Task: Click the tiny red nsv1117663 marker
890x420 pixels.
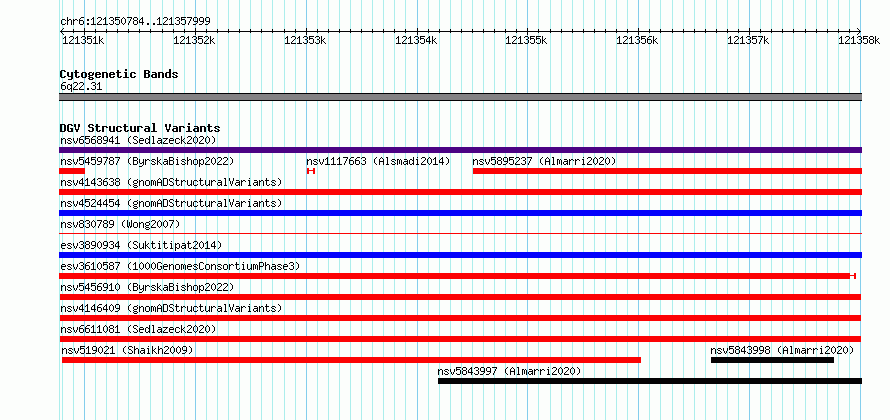Action: pos(310,171)
